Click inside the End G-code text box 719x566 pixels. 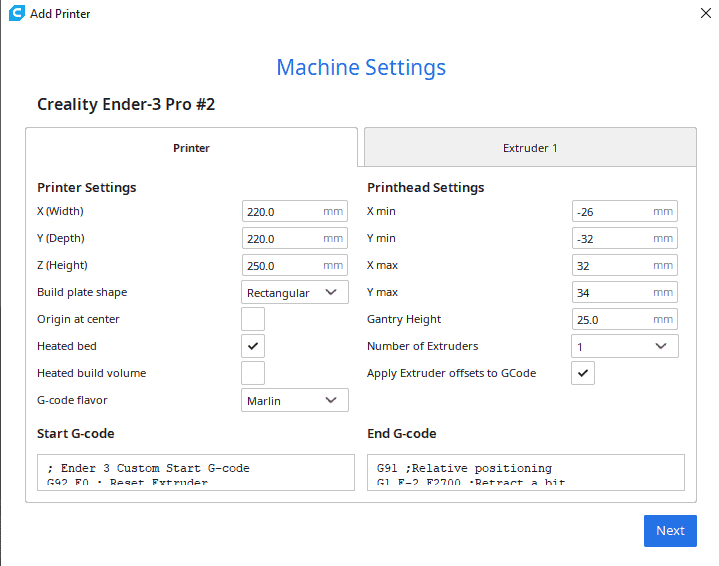pyautogui.click(x=526, y=472)
